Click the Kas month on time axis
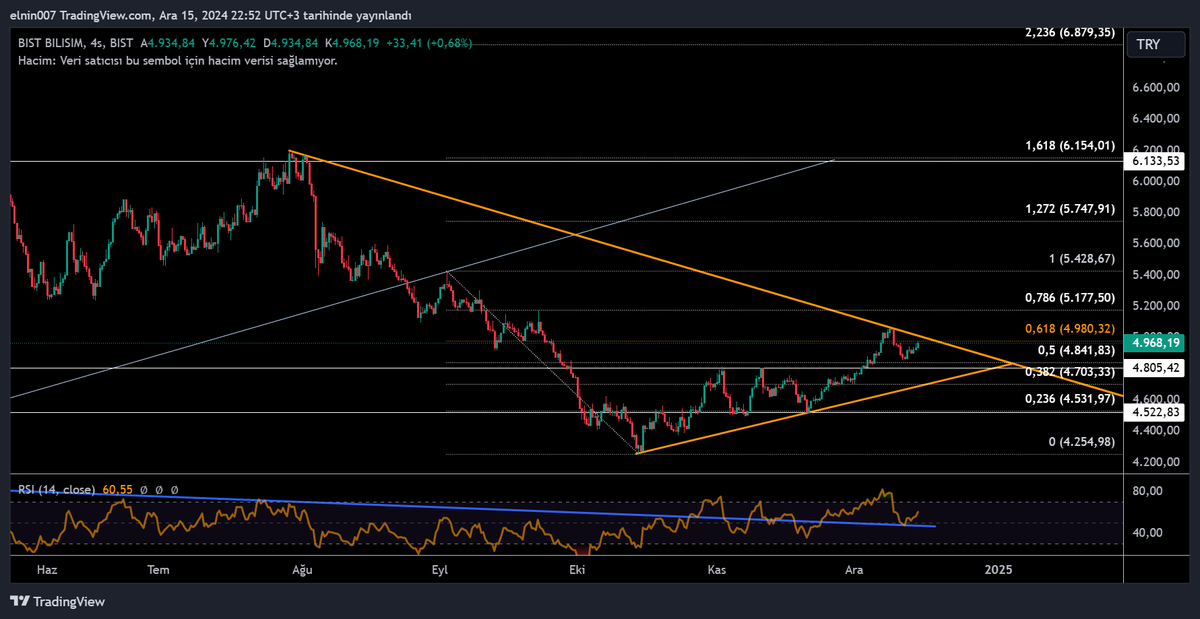This screenshot has width=1200, height=619. (x=716, y=569)
